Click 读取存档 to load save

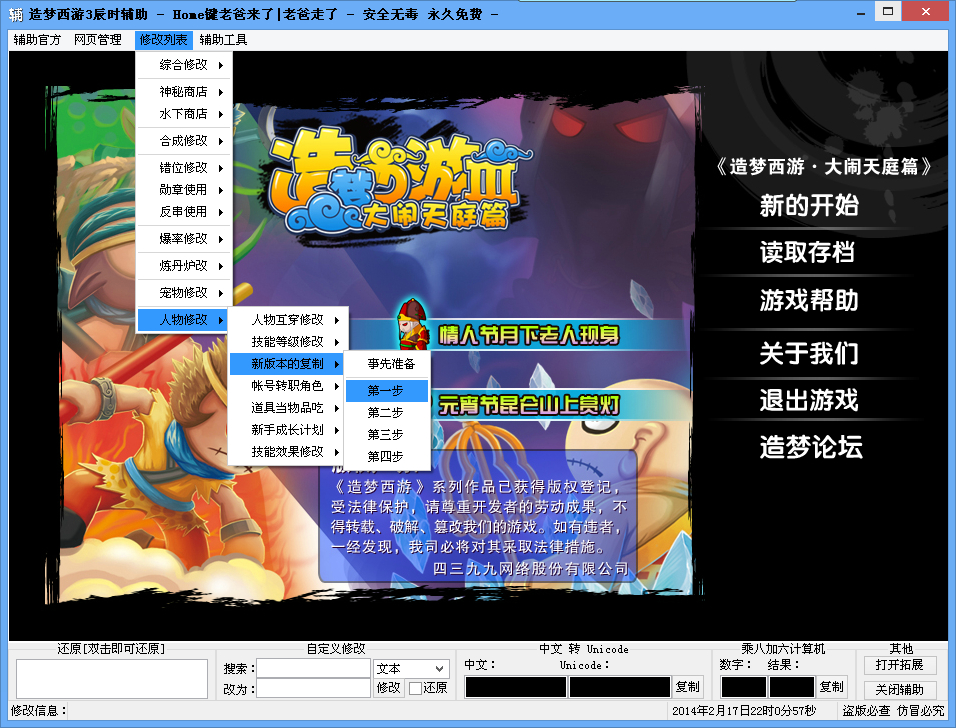(807, 252)
